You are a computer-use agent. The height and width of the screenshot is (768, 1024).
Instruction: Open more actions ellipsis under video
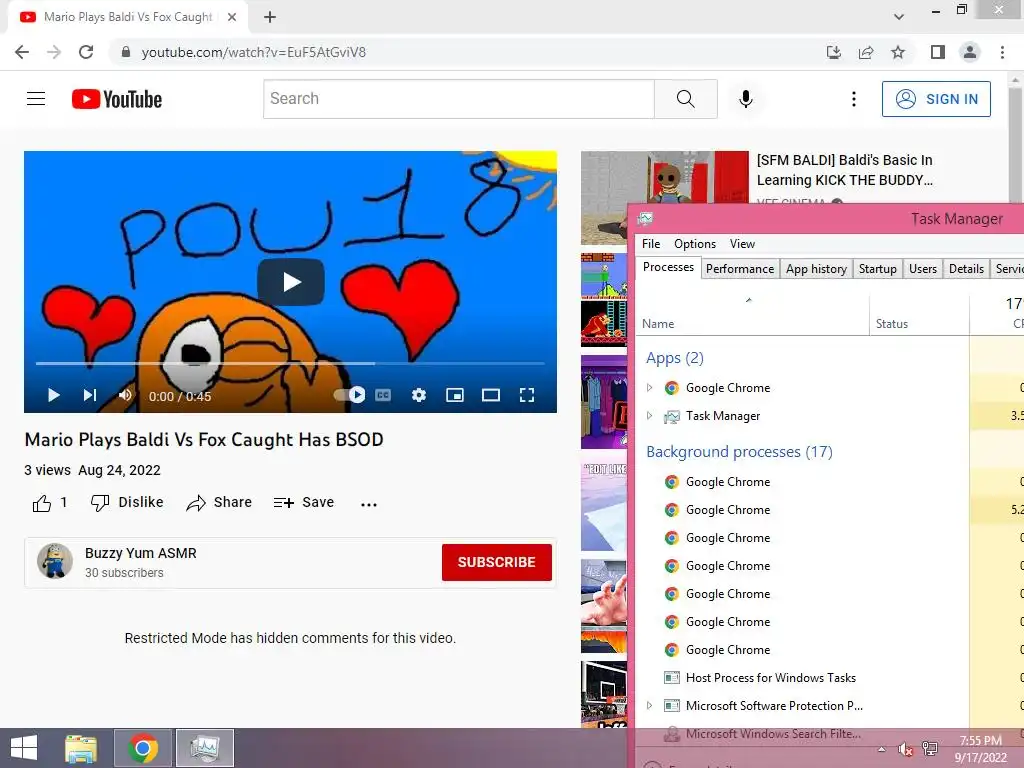pyautogui.click(x=369, y=504)
